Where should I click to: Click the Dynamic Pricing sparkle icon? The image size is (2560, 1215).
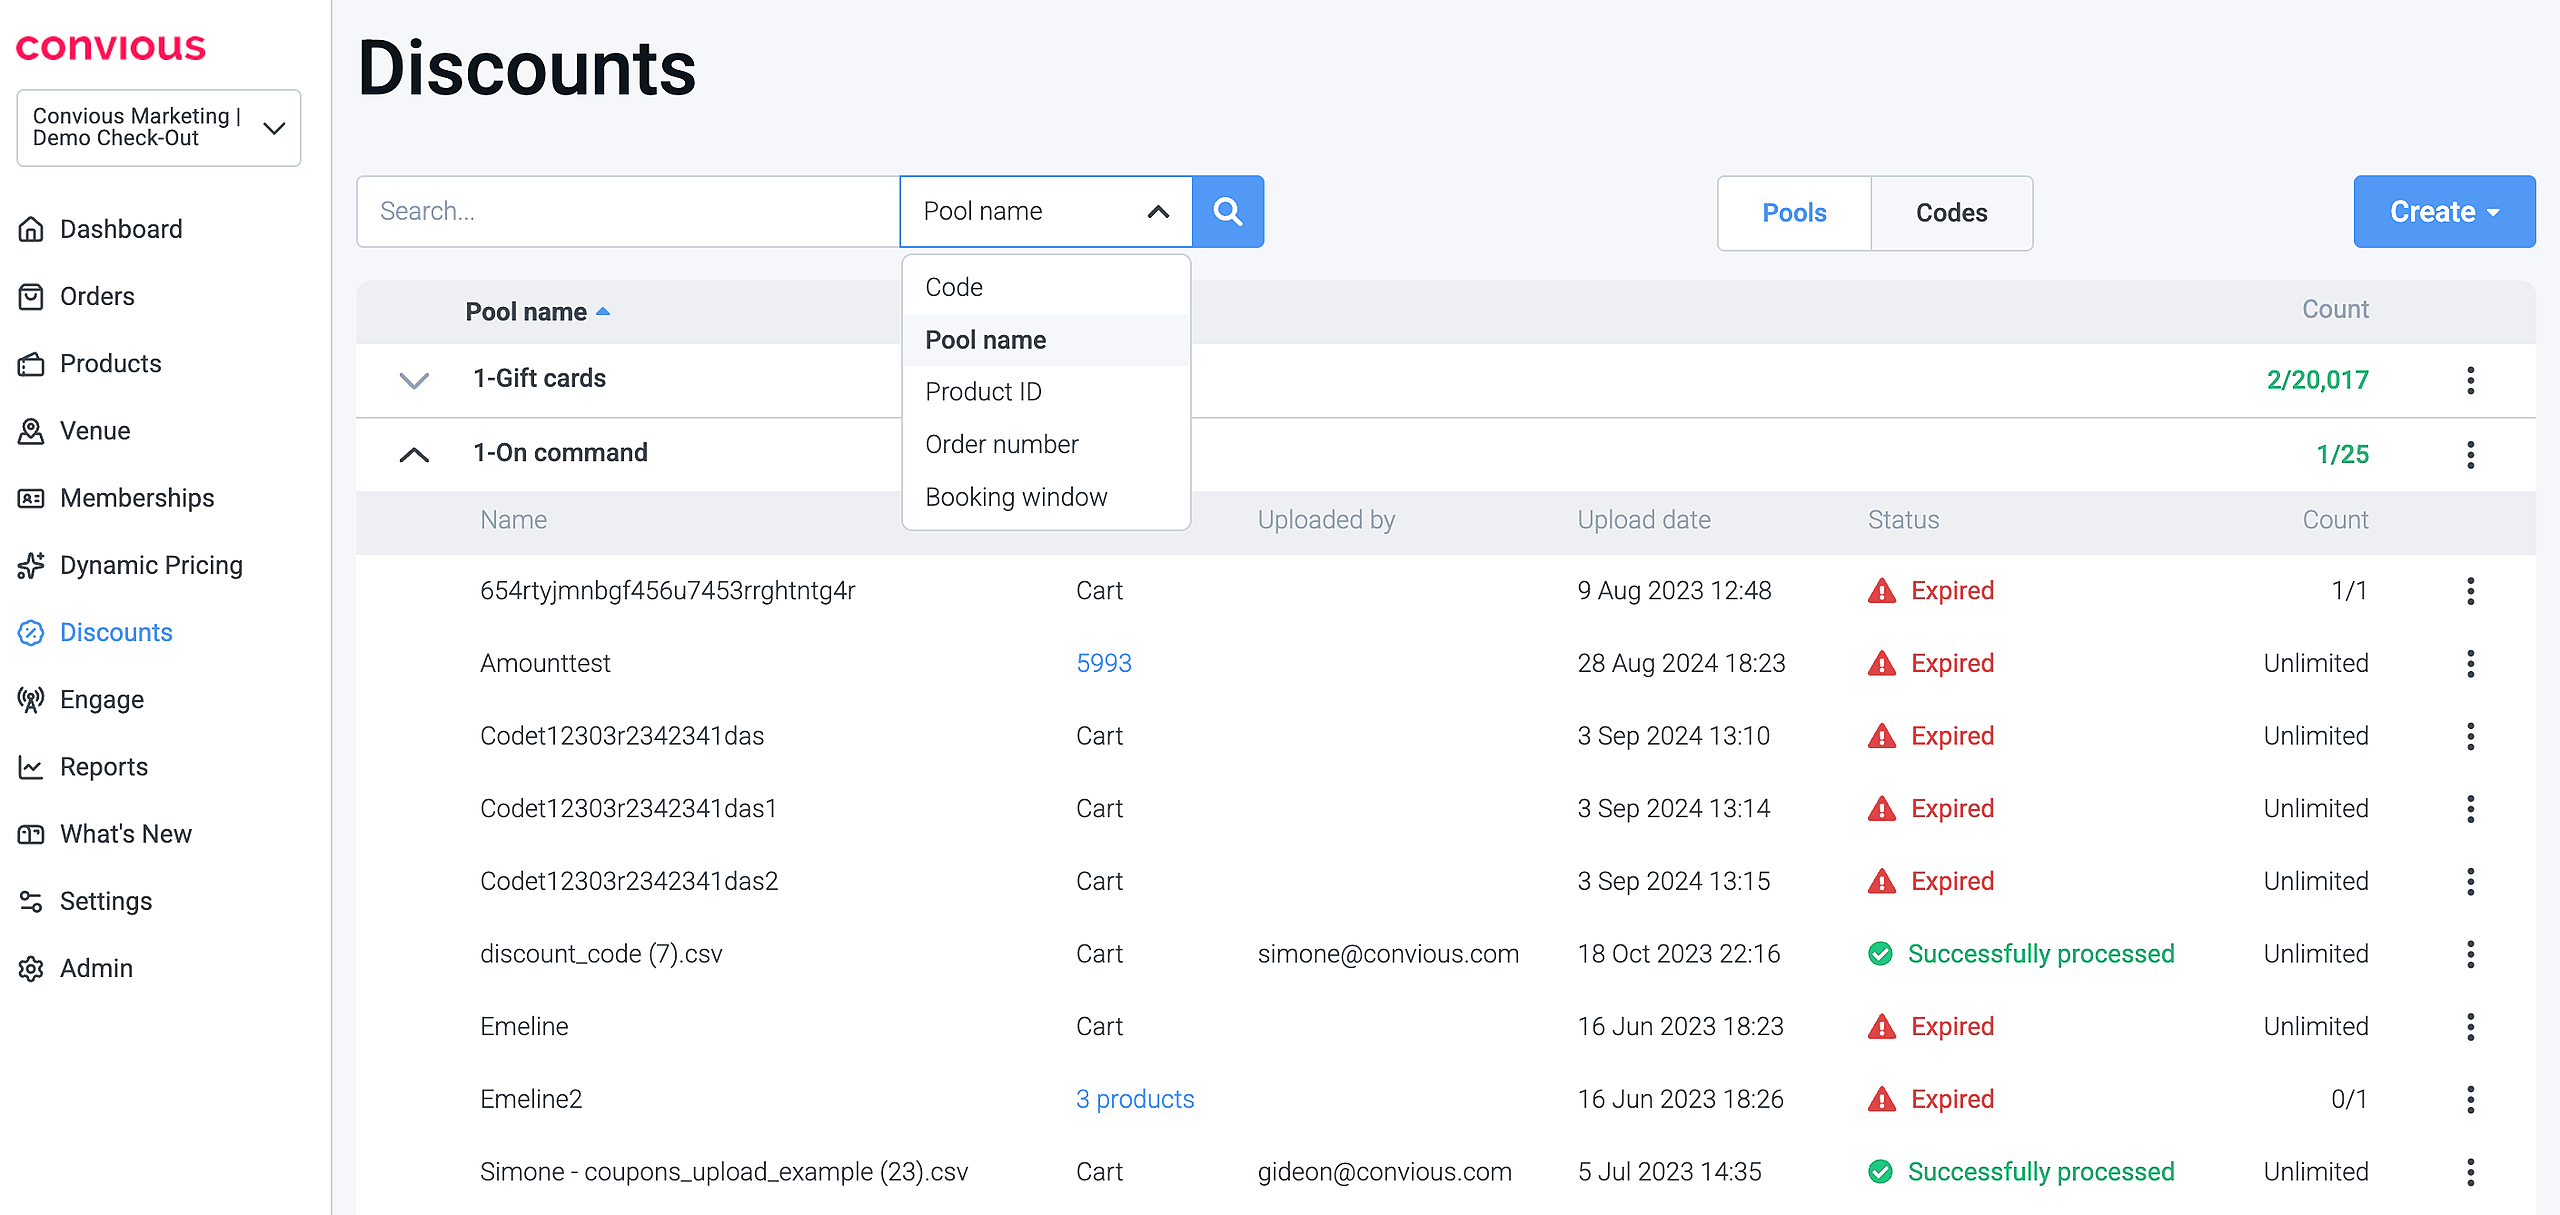(x=31, y=565)
